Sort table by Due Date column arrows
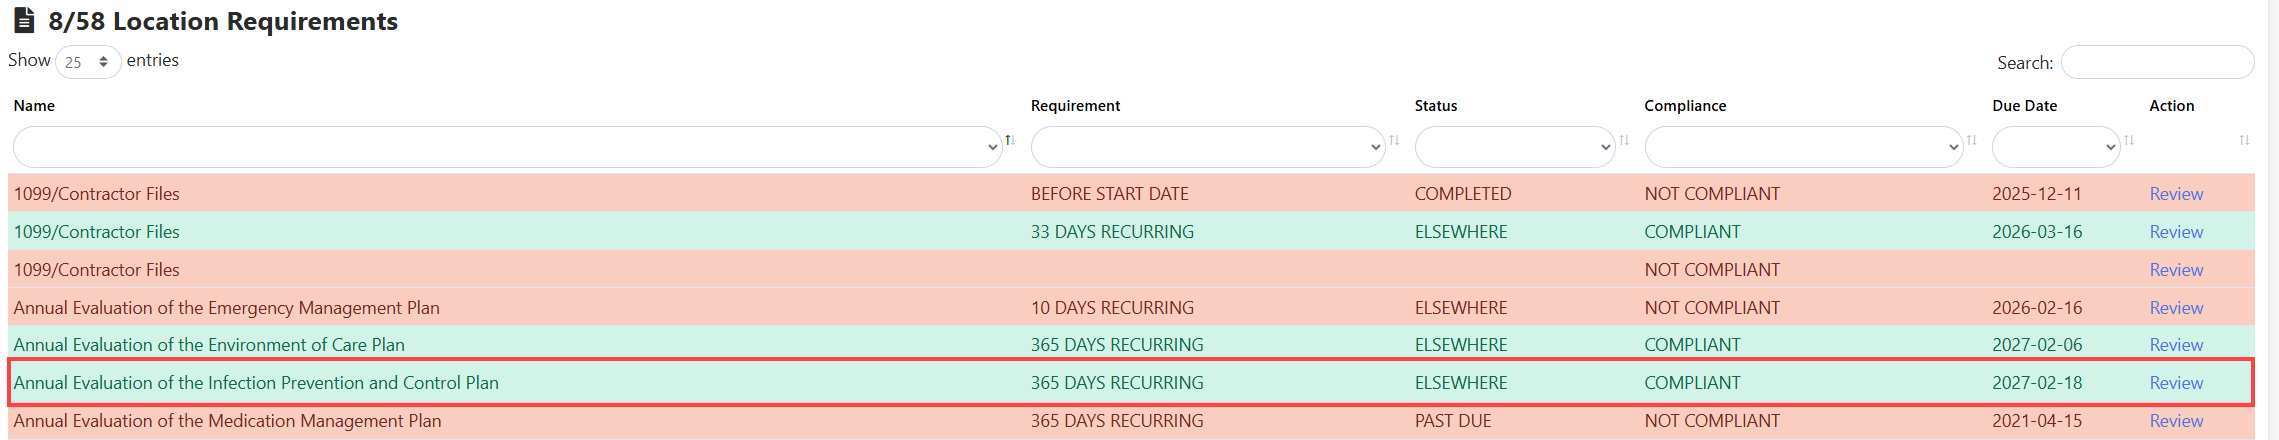Screen dimensions: 2279x440 2129,140
